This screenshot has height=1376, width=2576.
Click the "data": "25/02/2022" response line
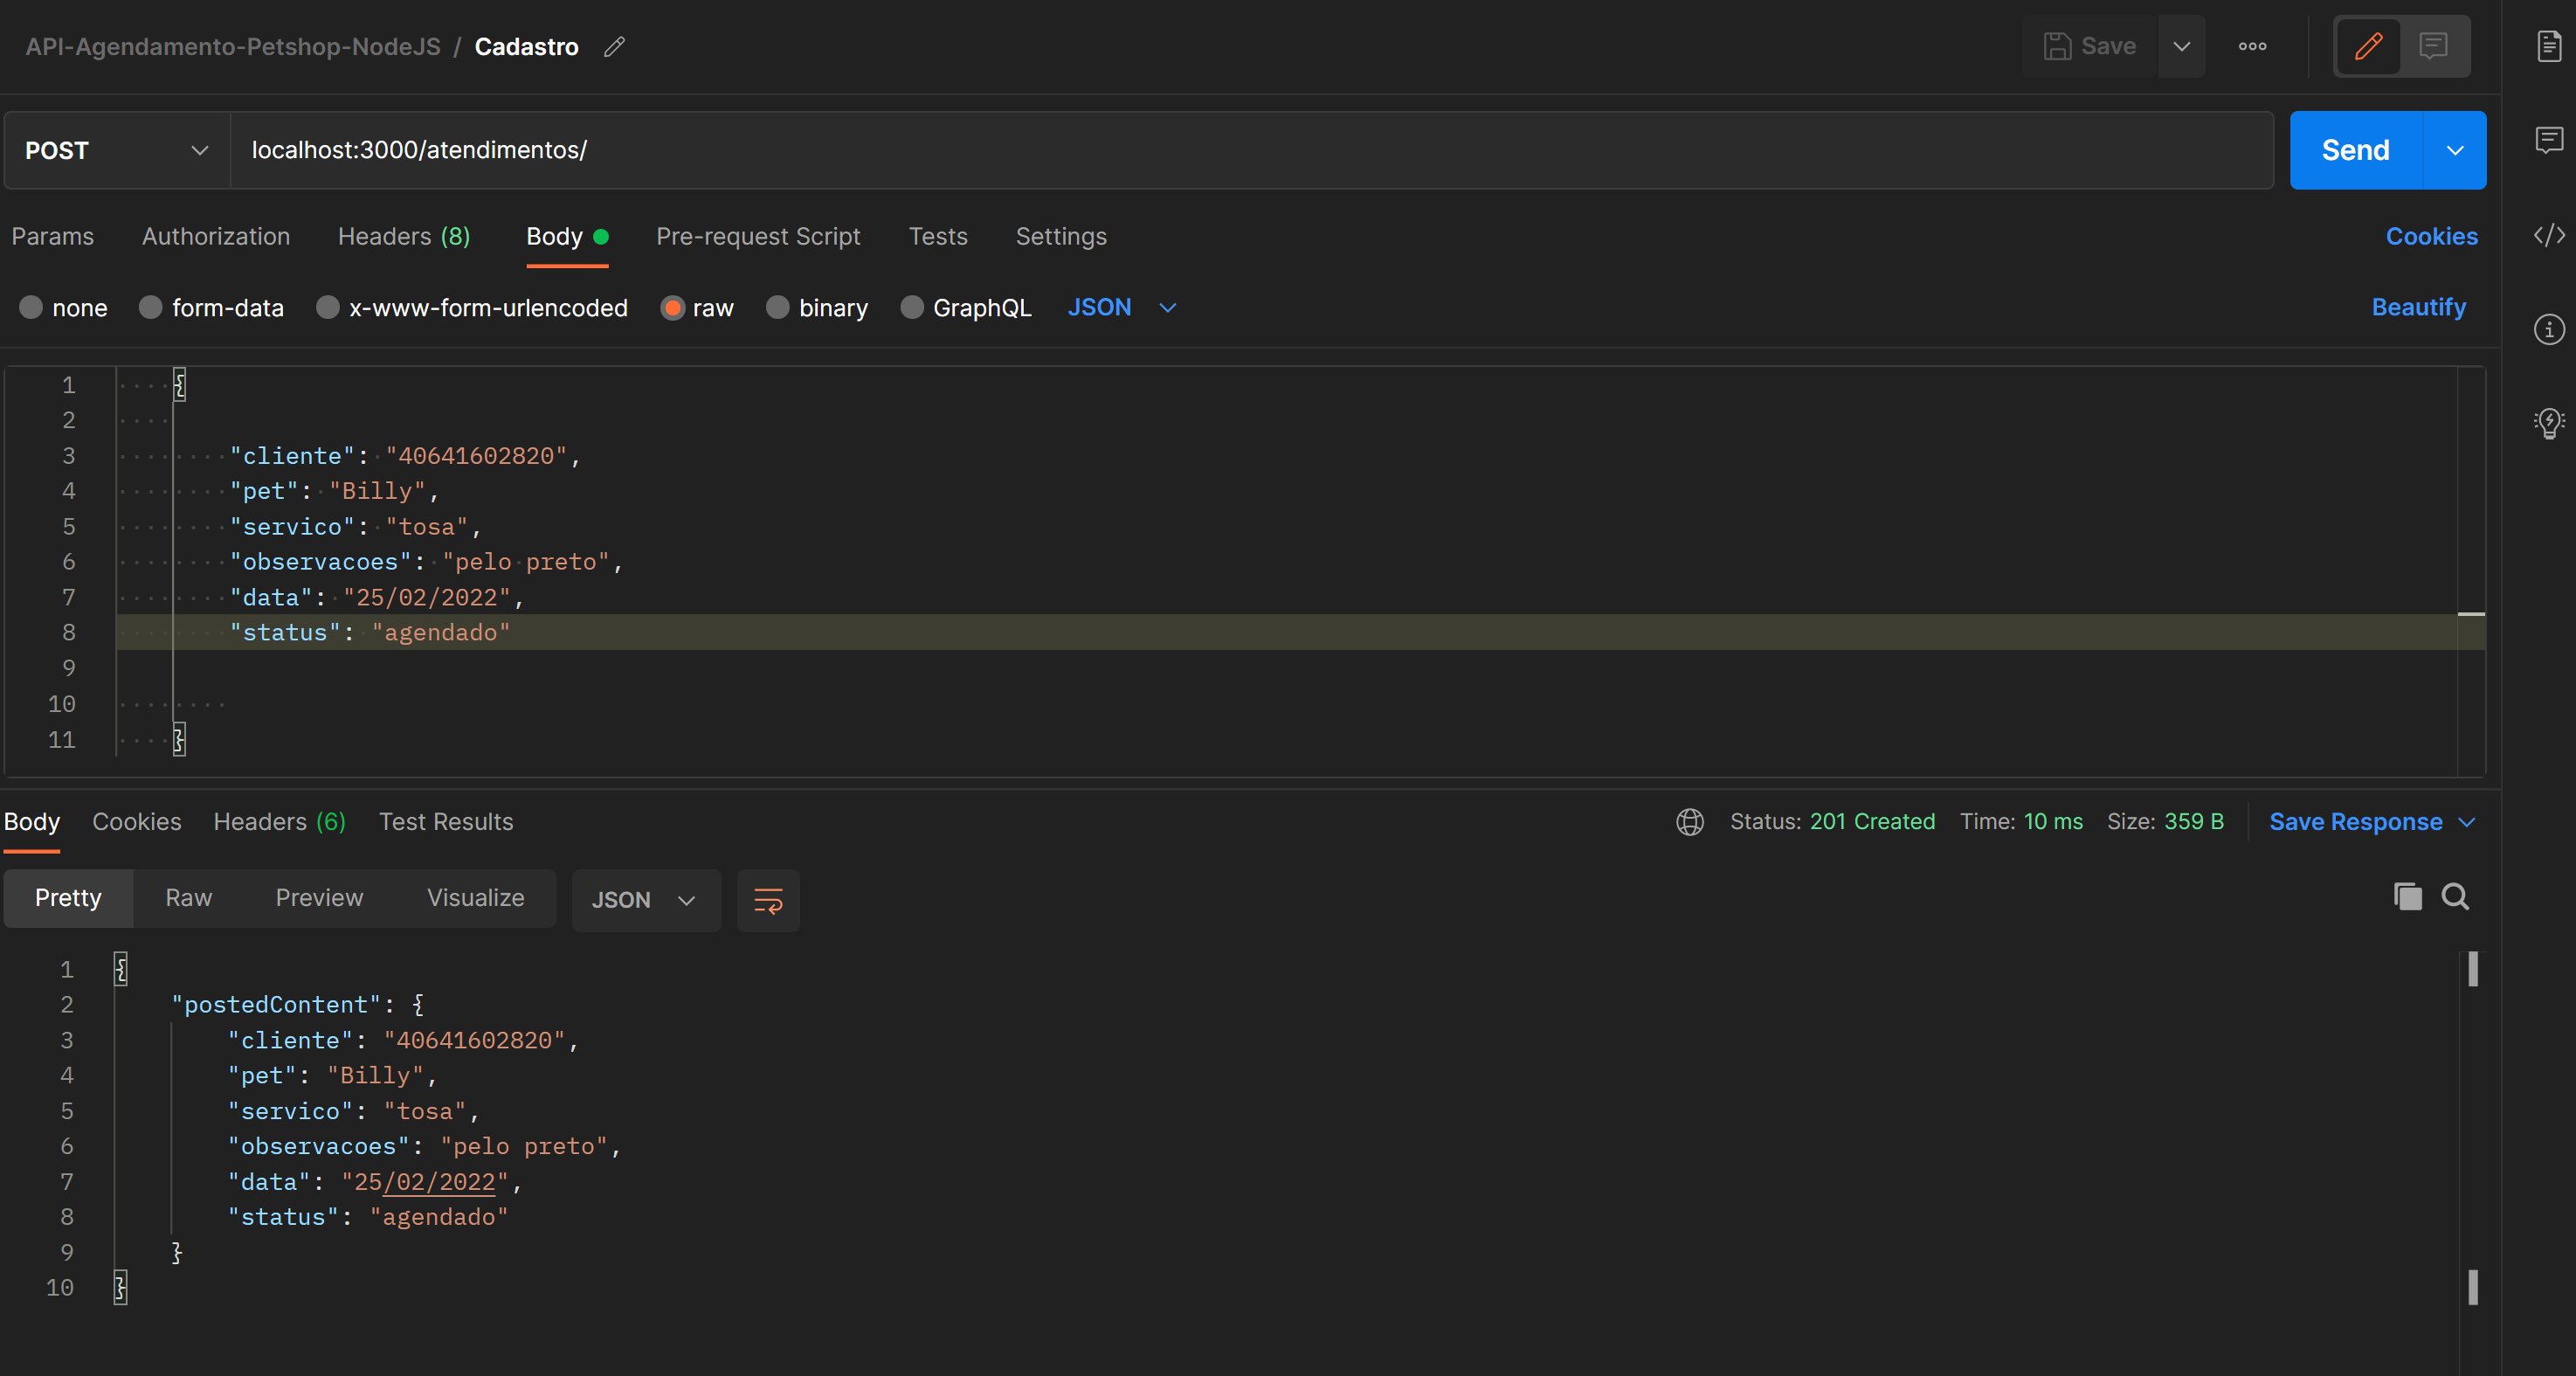[x=375, y=1181]
